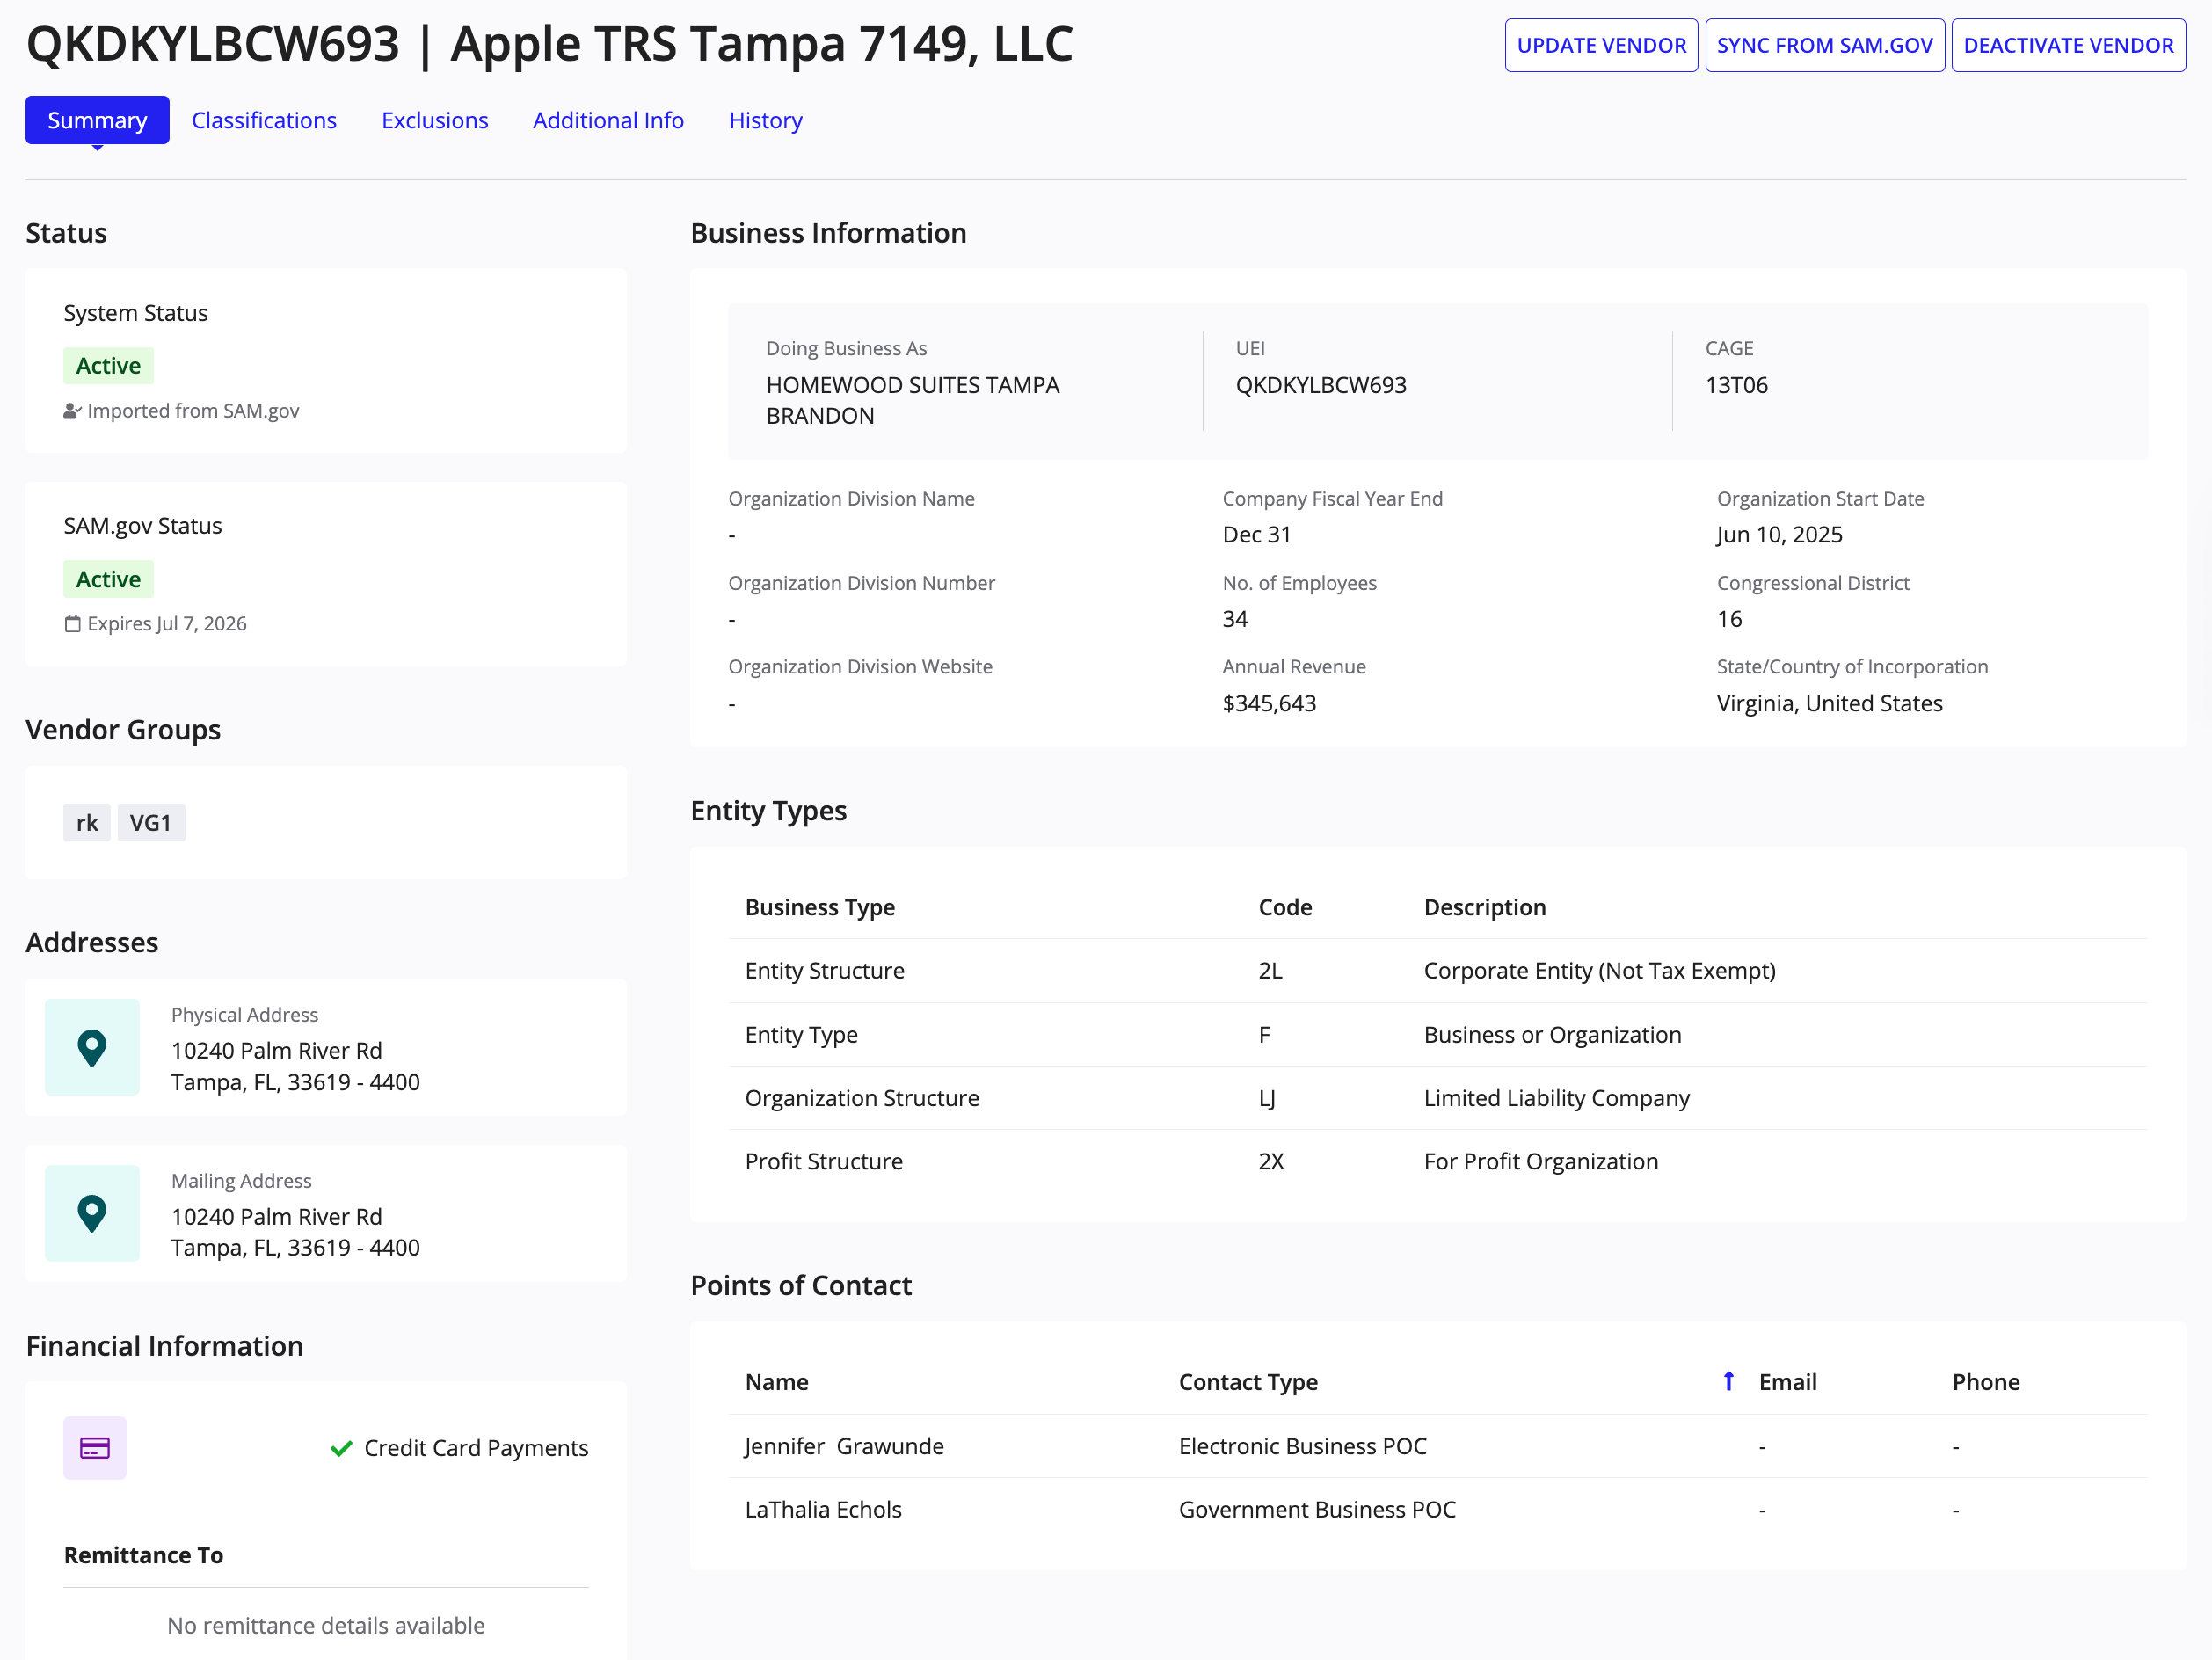The height and width of the screenshot is (1660, 2212).
Task: Go to the Additional Info tab
Action: click(608, 120)
